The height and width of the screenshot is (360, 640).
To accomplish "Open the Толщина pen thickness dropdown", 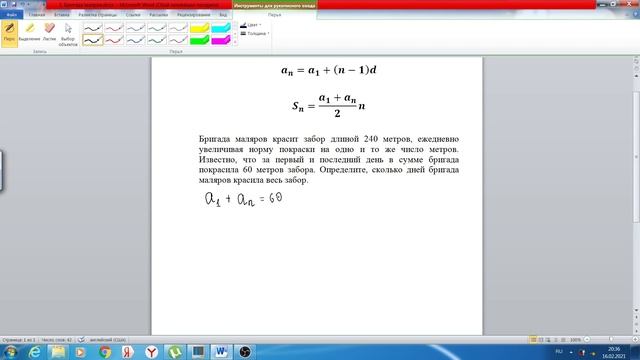I will point(255,33).
